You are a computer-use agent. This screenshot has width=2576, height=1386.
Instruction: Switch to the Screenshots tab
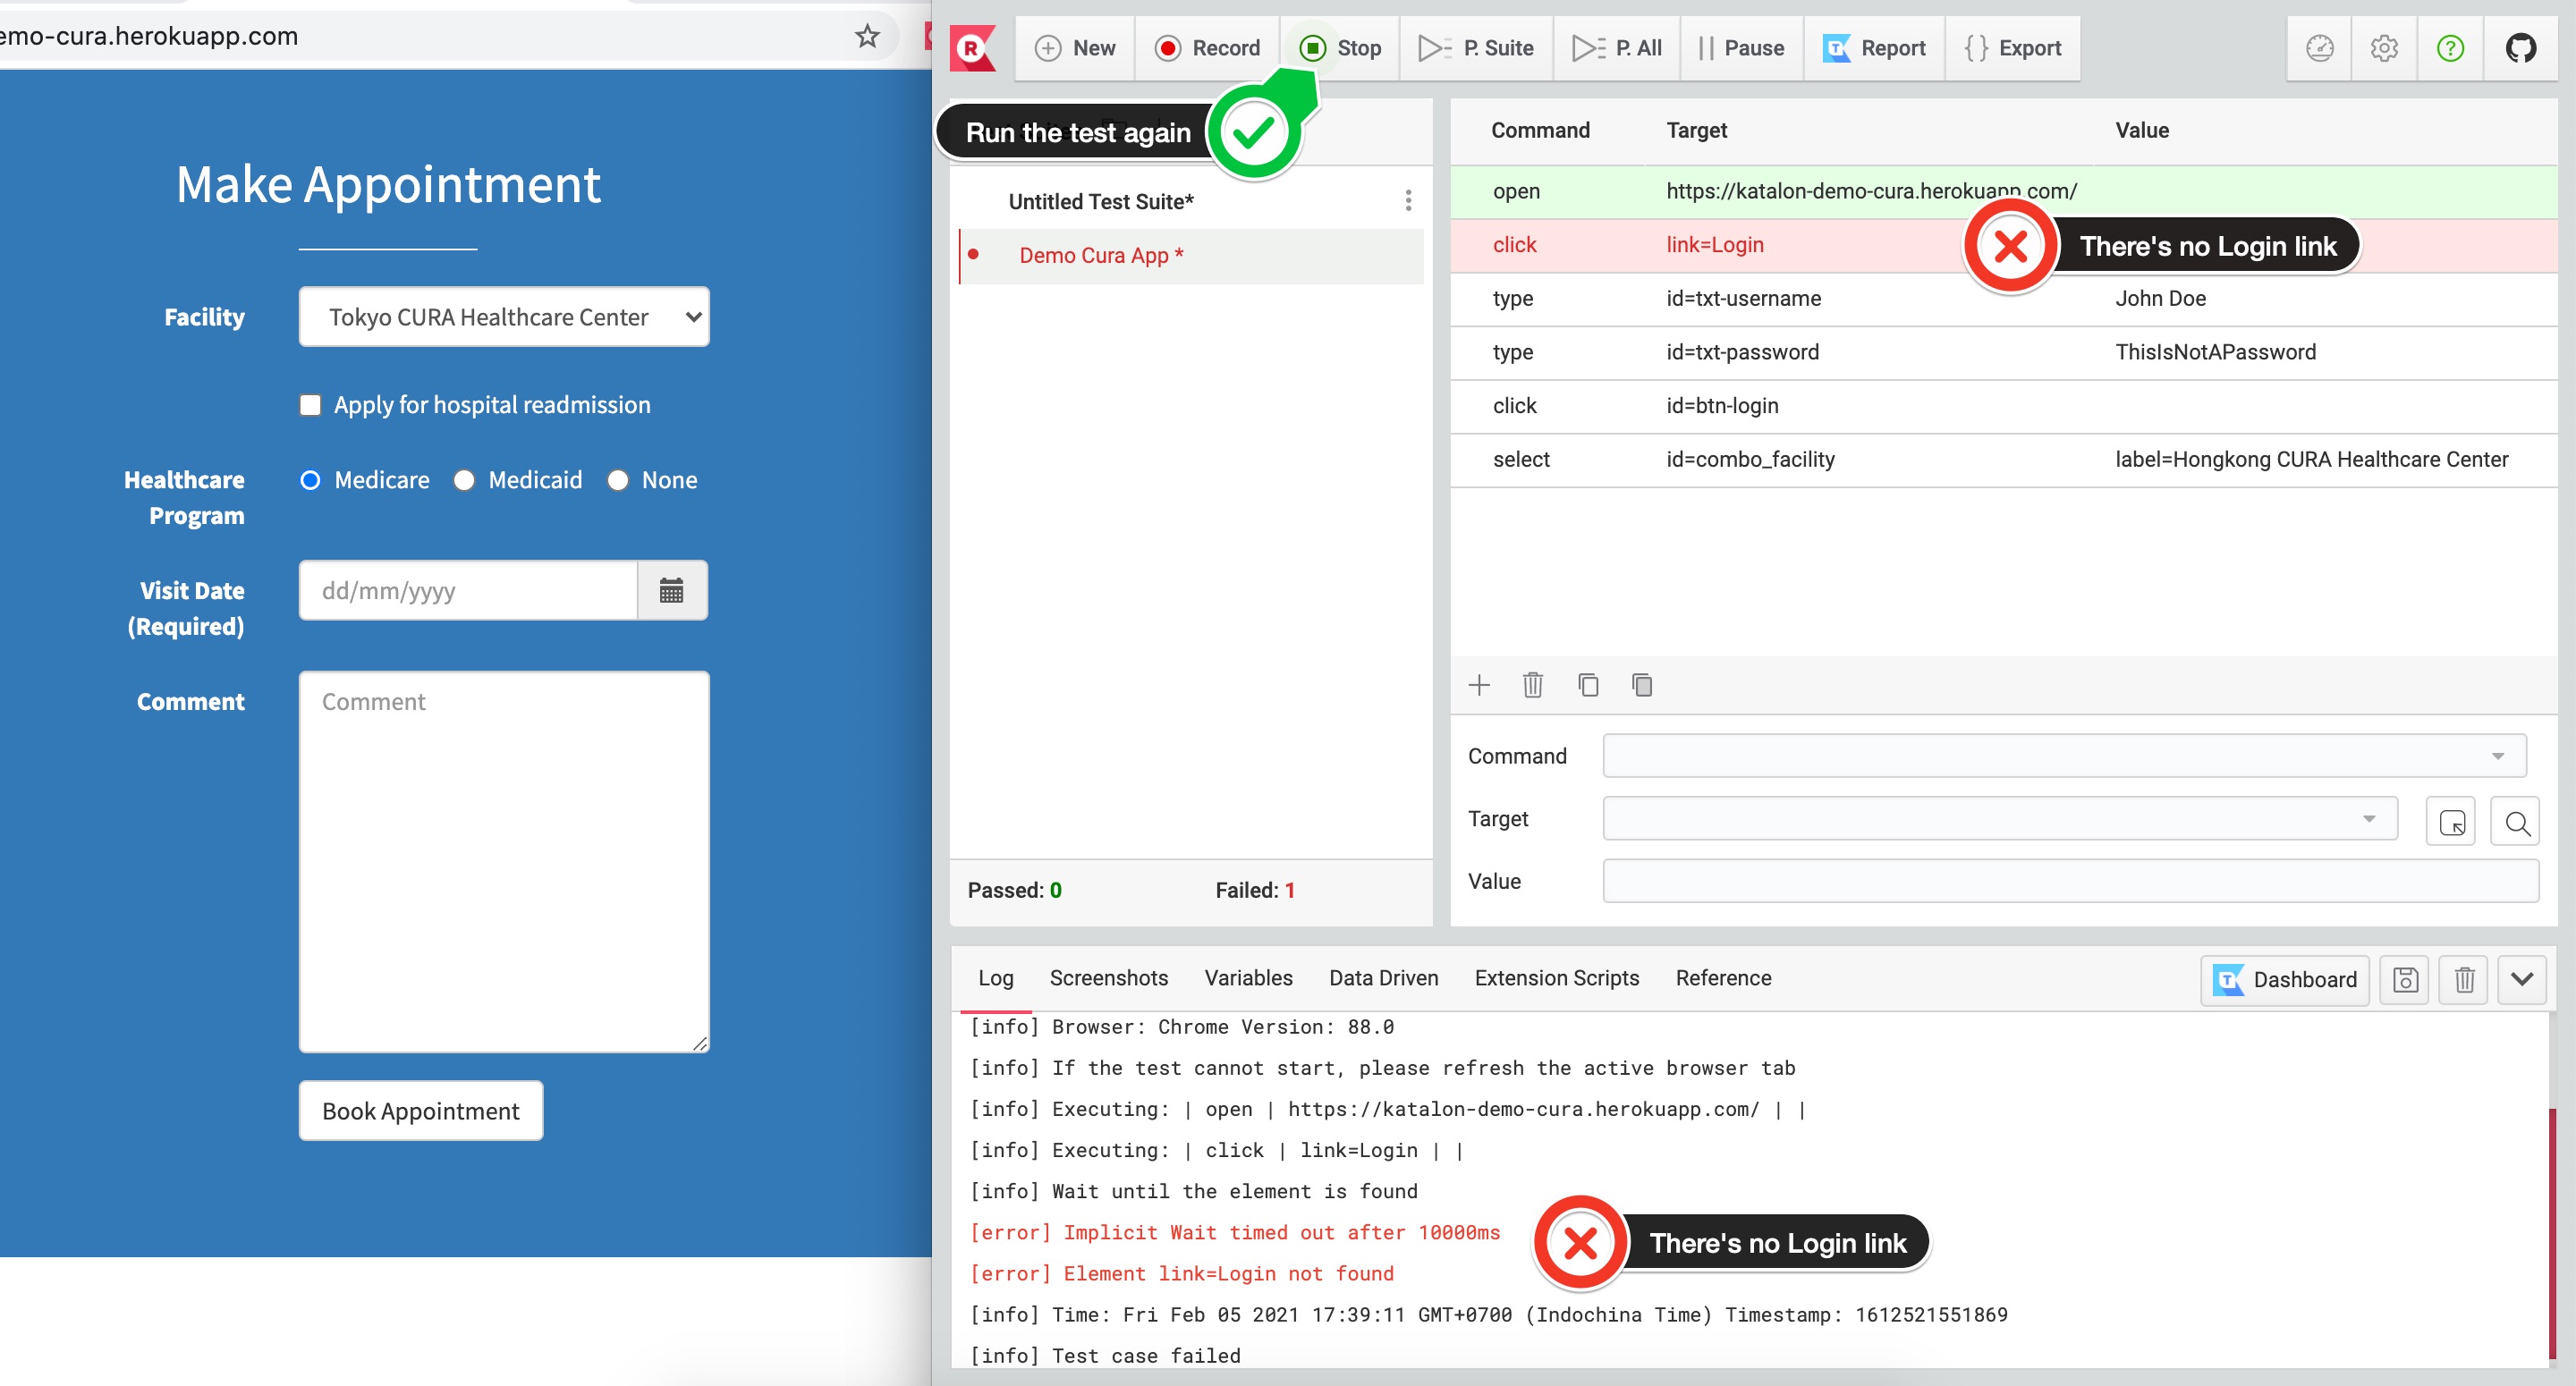tap(1108, 978)
